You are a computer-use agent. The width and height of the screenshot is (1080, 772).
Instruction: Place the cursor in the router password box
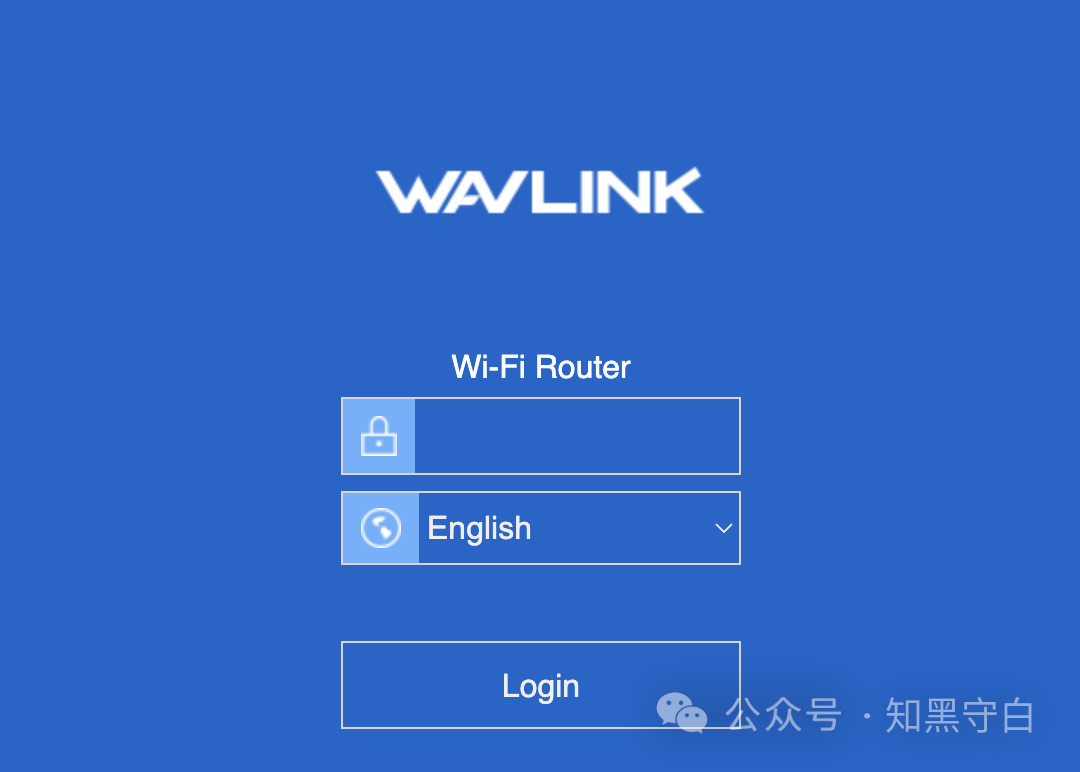577,436
